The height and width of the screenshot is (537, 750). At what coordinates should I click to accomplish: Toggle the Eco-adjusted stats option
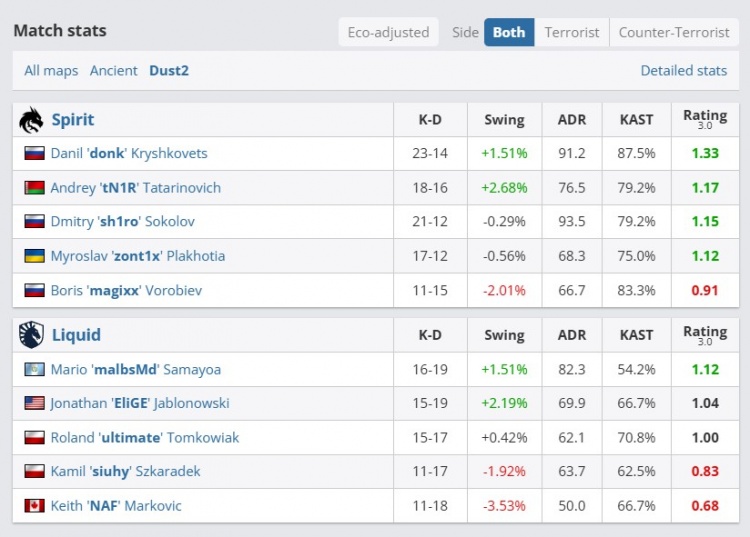coord(388,32)
